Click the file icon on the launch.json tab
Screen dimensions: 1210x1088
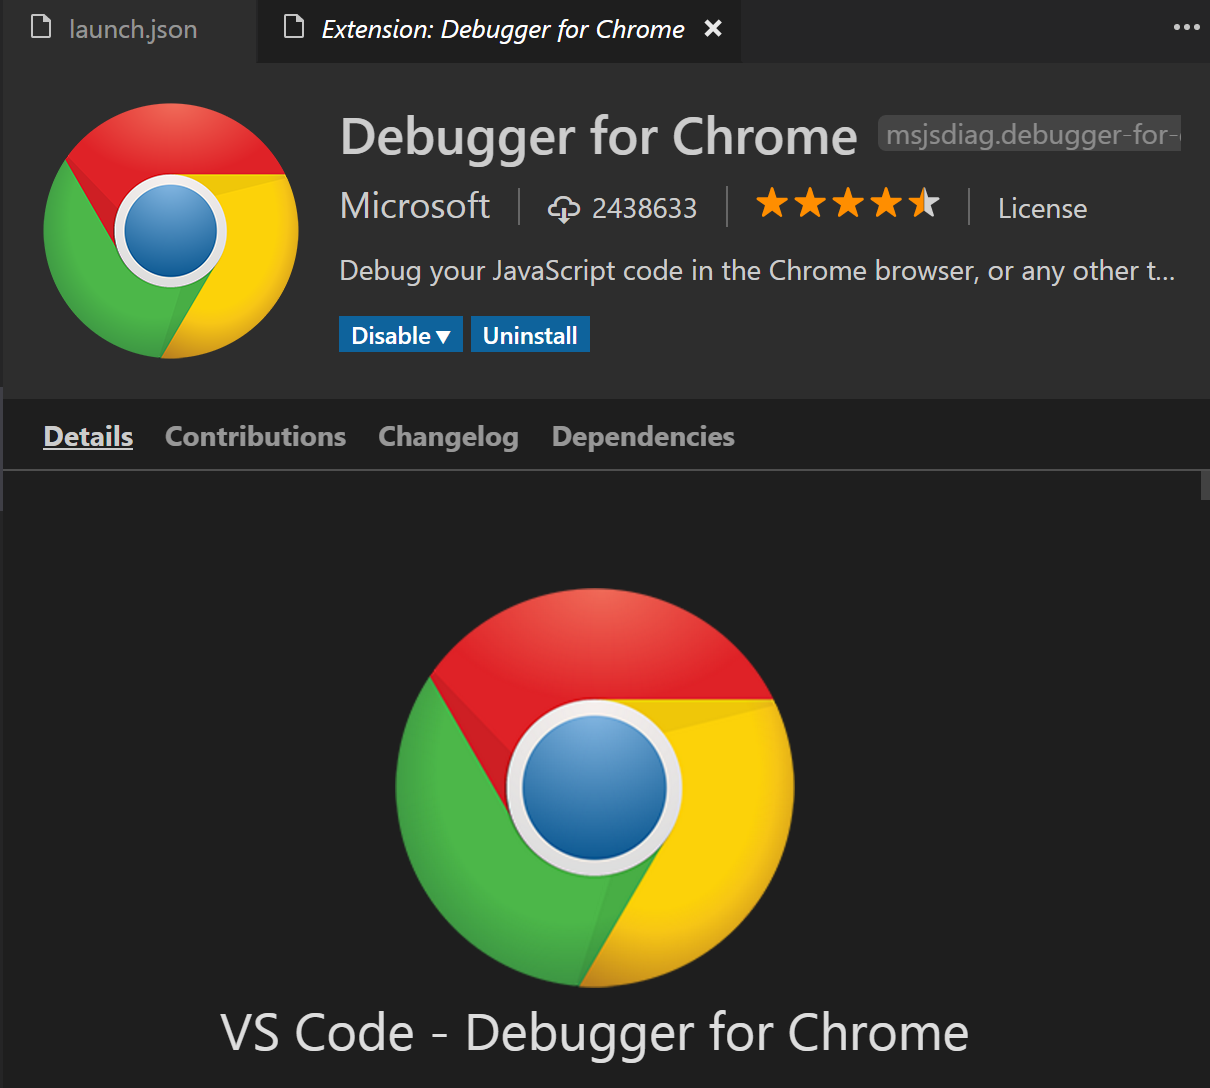[x=41, y=27]
